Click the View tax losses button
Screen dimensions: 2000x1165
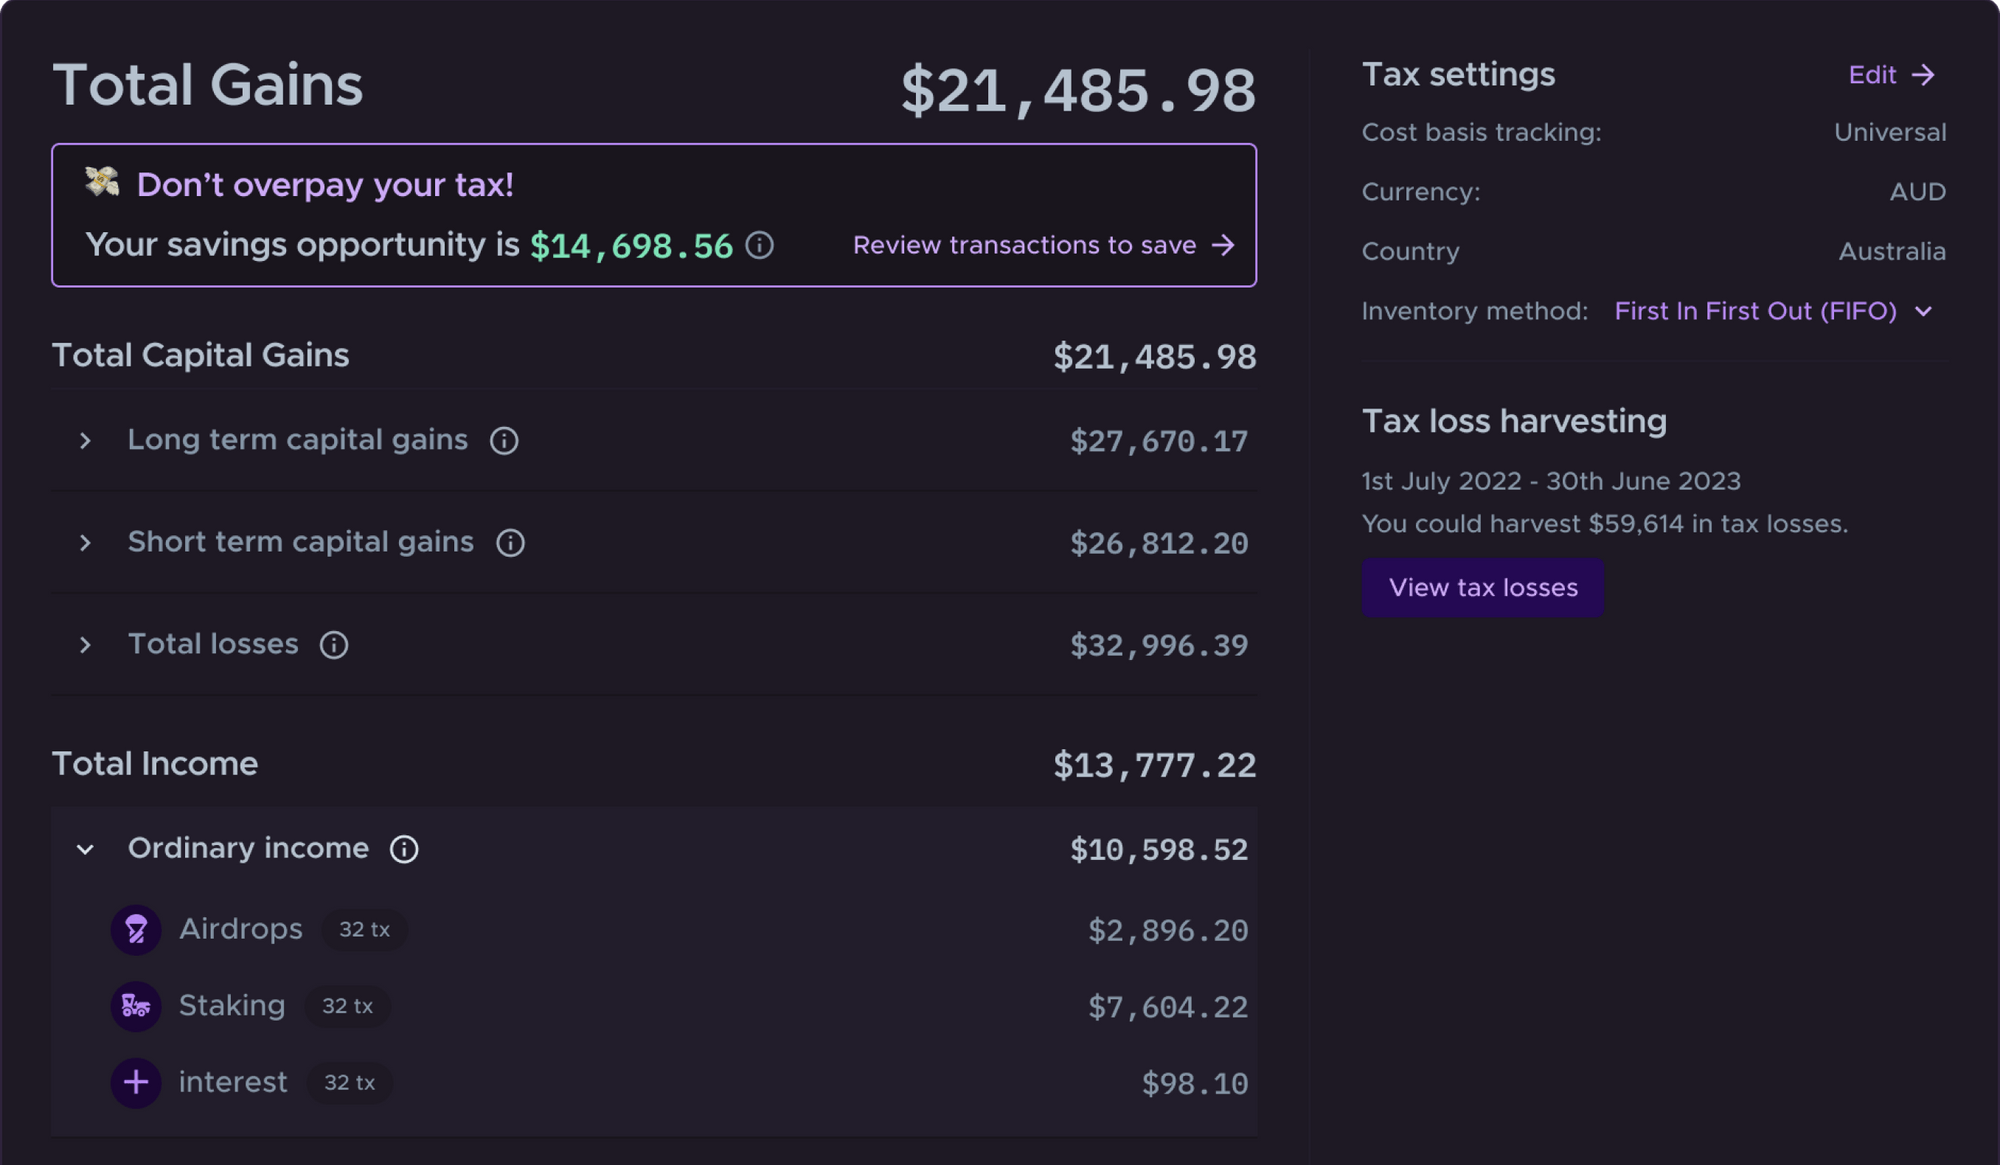[x=1483, y=587]
